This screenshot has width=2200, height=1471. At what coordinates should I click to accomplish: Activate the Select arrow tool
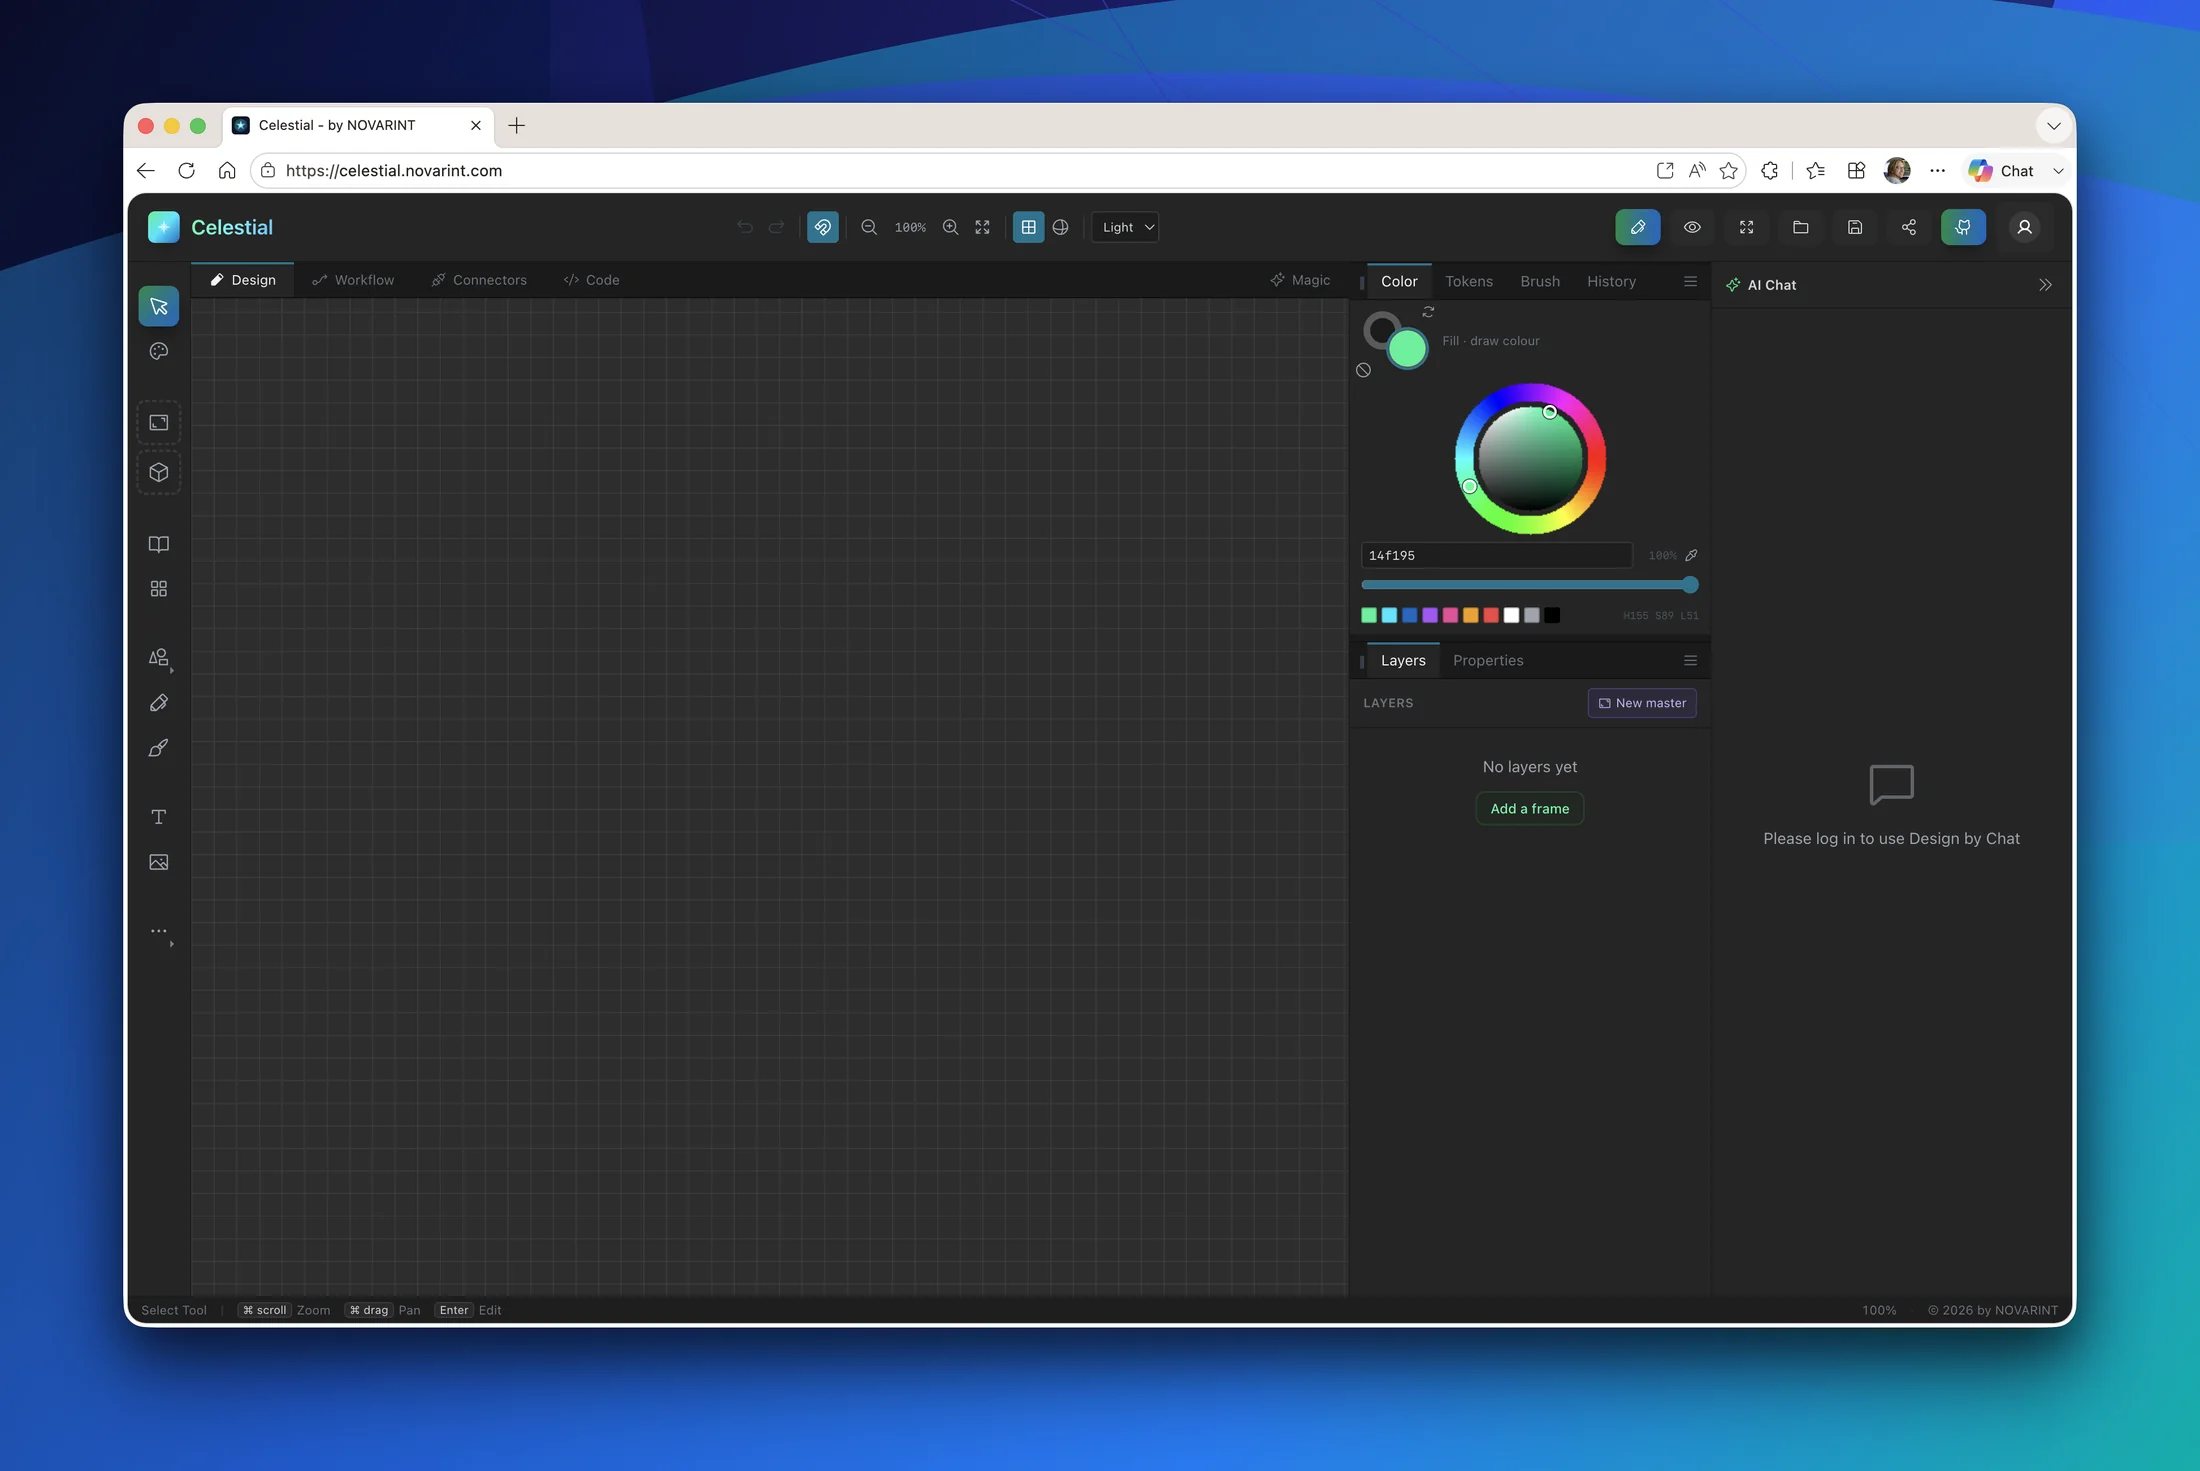[x=159, y=306]
